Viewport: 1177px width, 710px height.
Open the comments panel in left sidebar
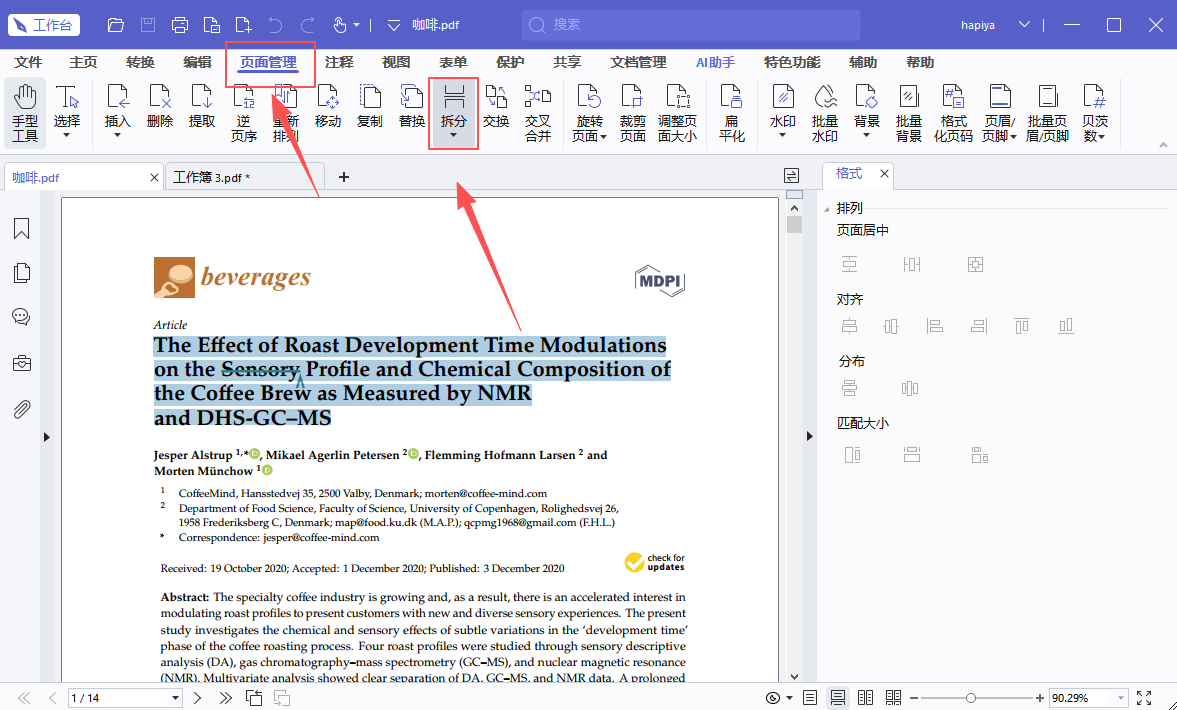pyautogui.click(x=22, y=317)
